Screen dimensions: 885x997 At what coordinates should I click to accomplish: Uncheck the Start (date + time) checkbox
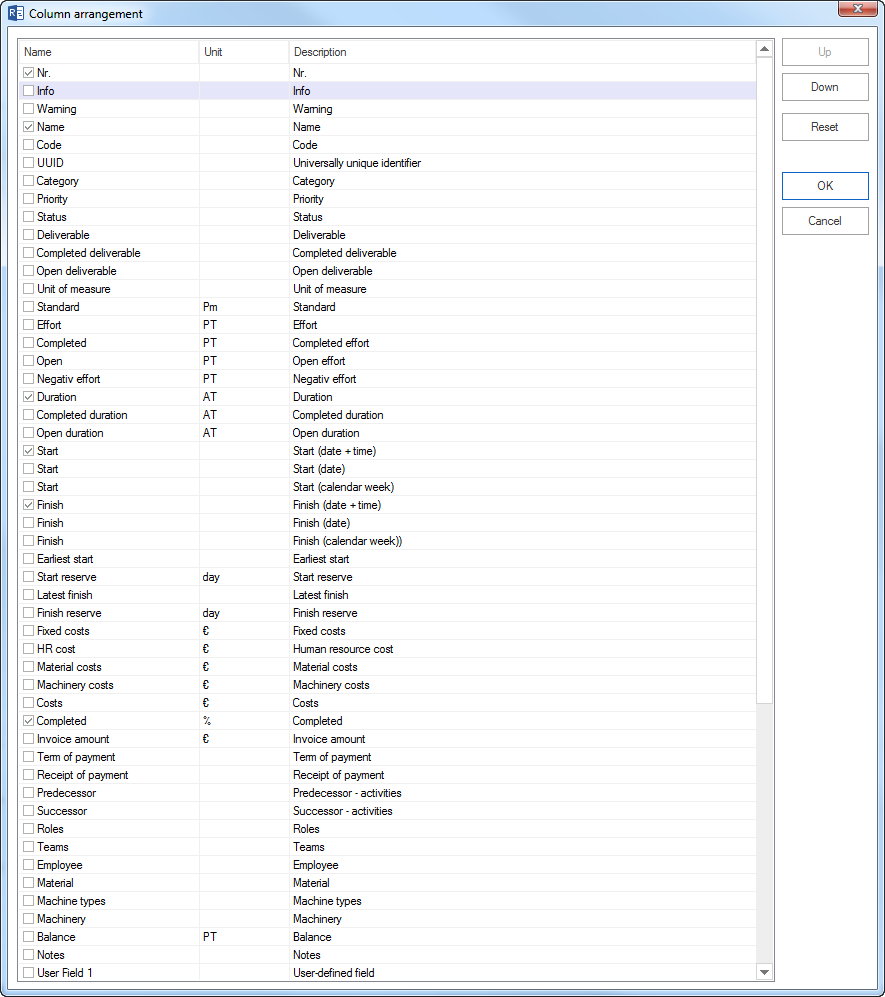(x=29, y=451)
